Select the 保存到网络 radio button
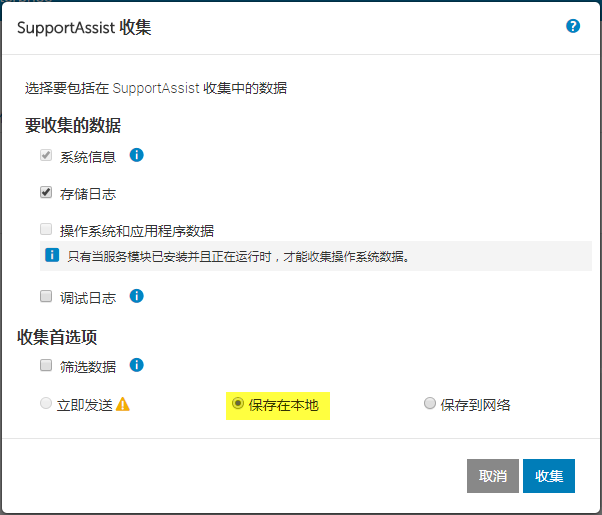This screenshot has height=515, width=602. 430,403
